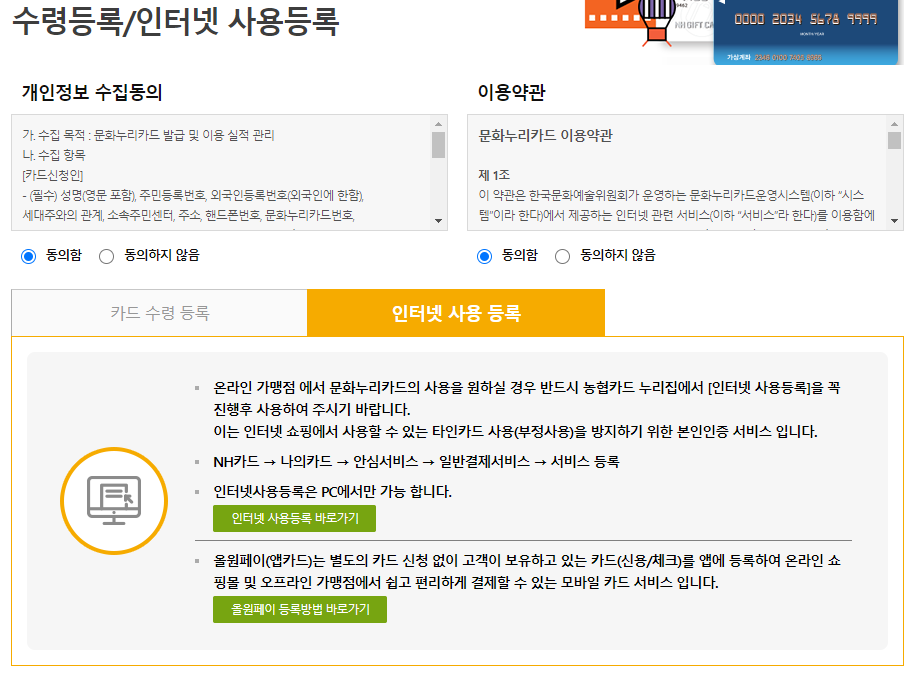918x688 pixels.
Task: Click NH카드 → 나의카드 path text
Action: pos(416,462)
